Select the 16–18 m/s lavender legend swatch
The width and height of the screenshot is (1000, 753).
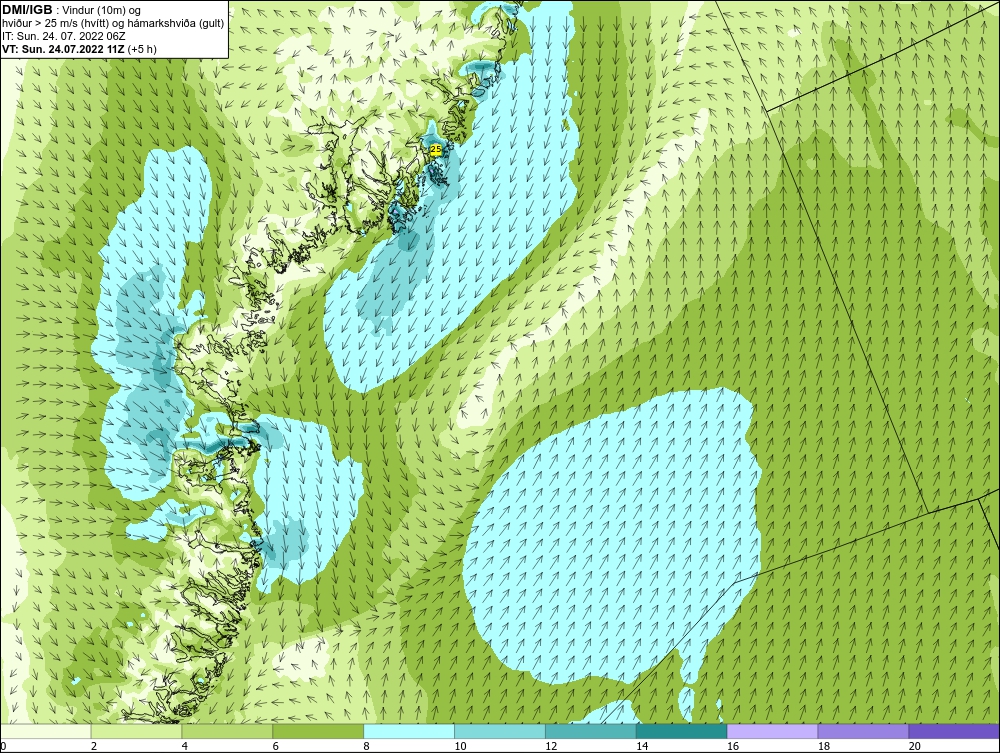(772, 731)
